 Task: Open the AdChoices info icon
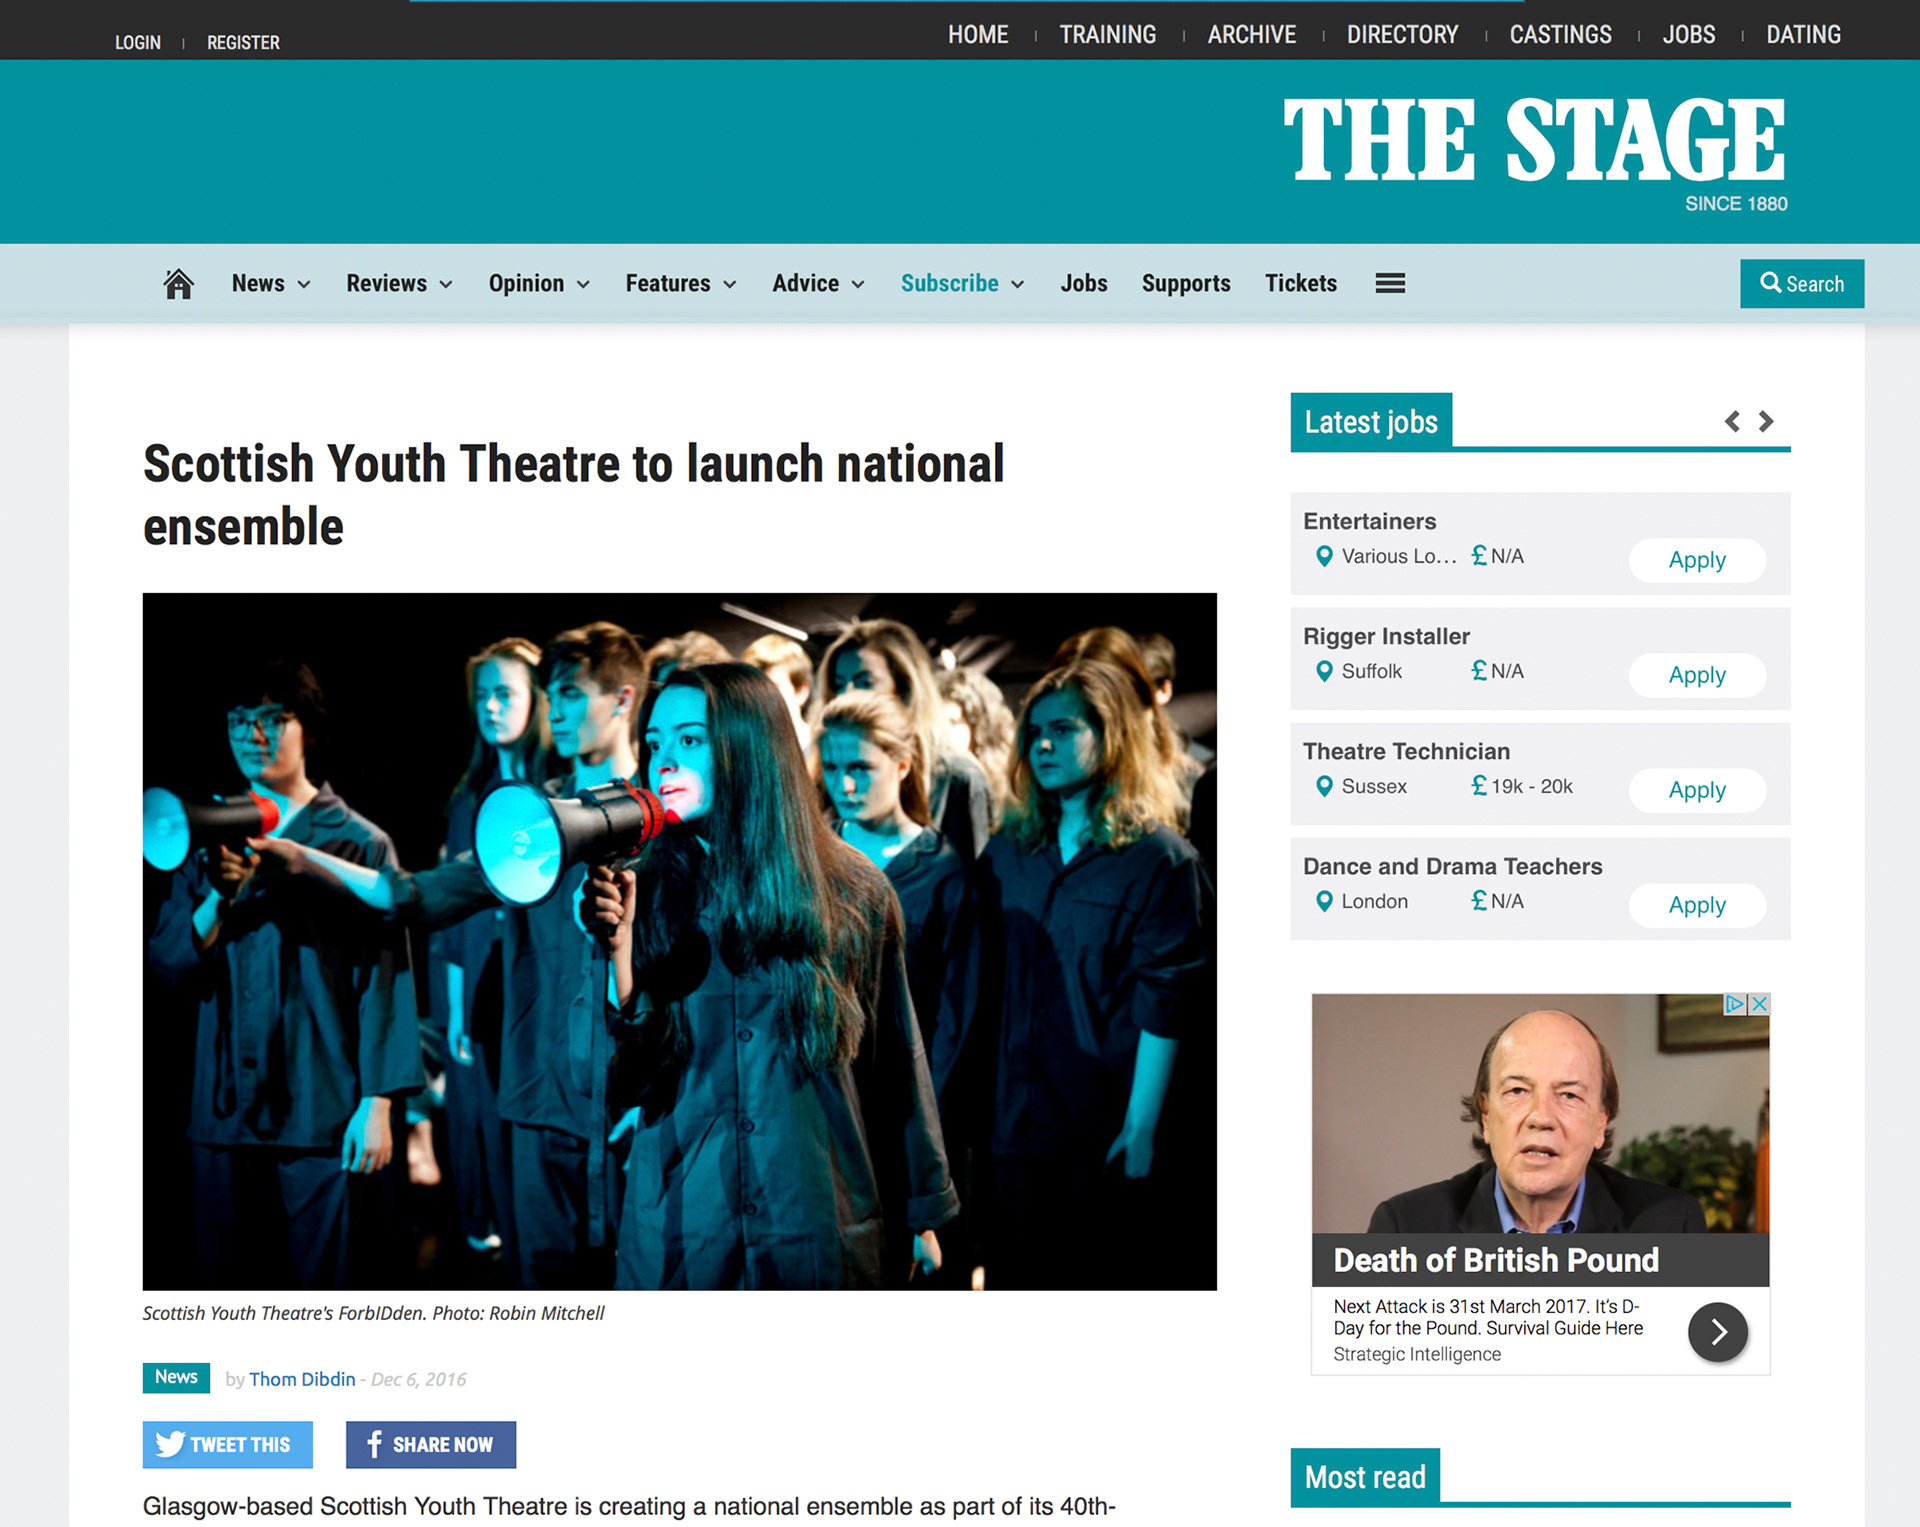[1735, 1004]
